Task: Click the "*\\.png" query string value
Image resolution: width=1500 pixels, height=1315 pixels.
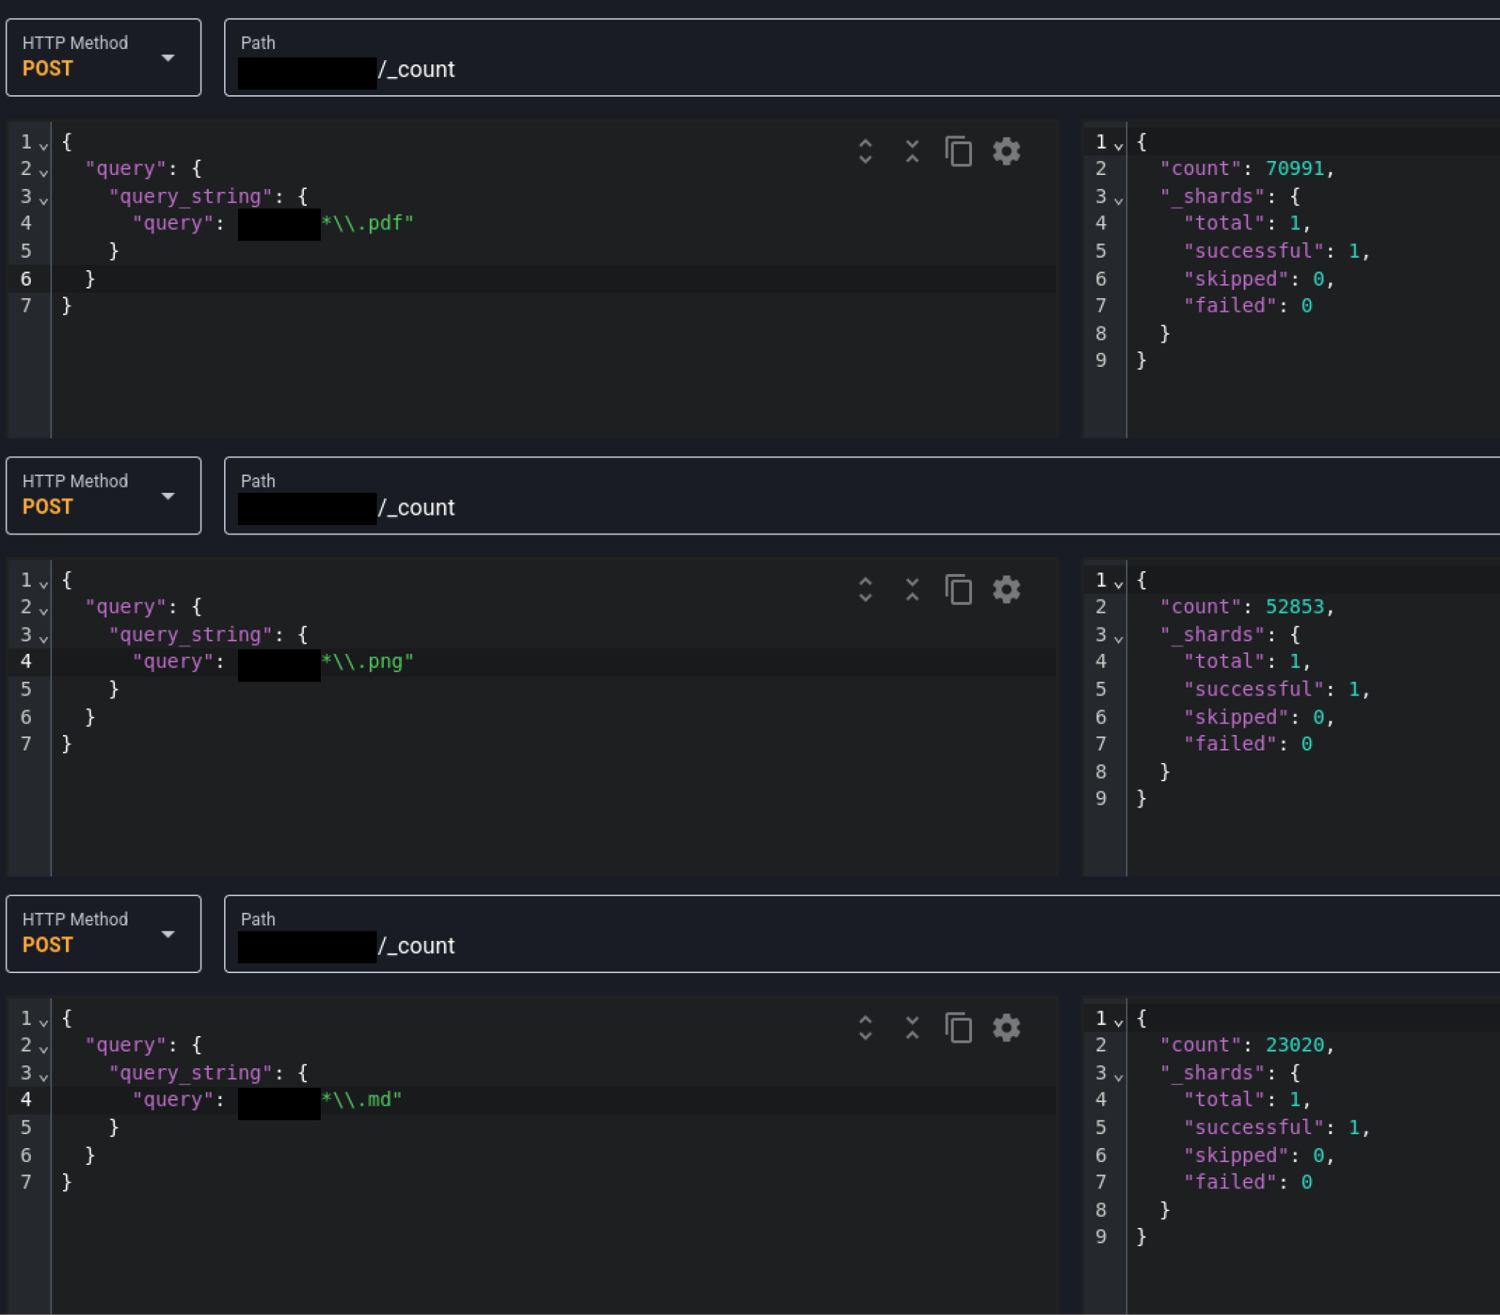Action: (367, 661)
